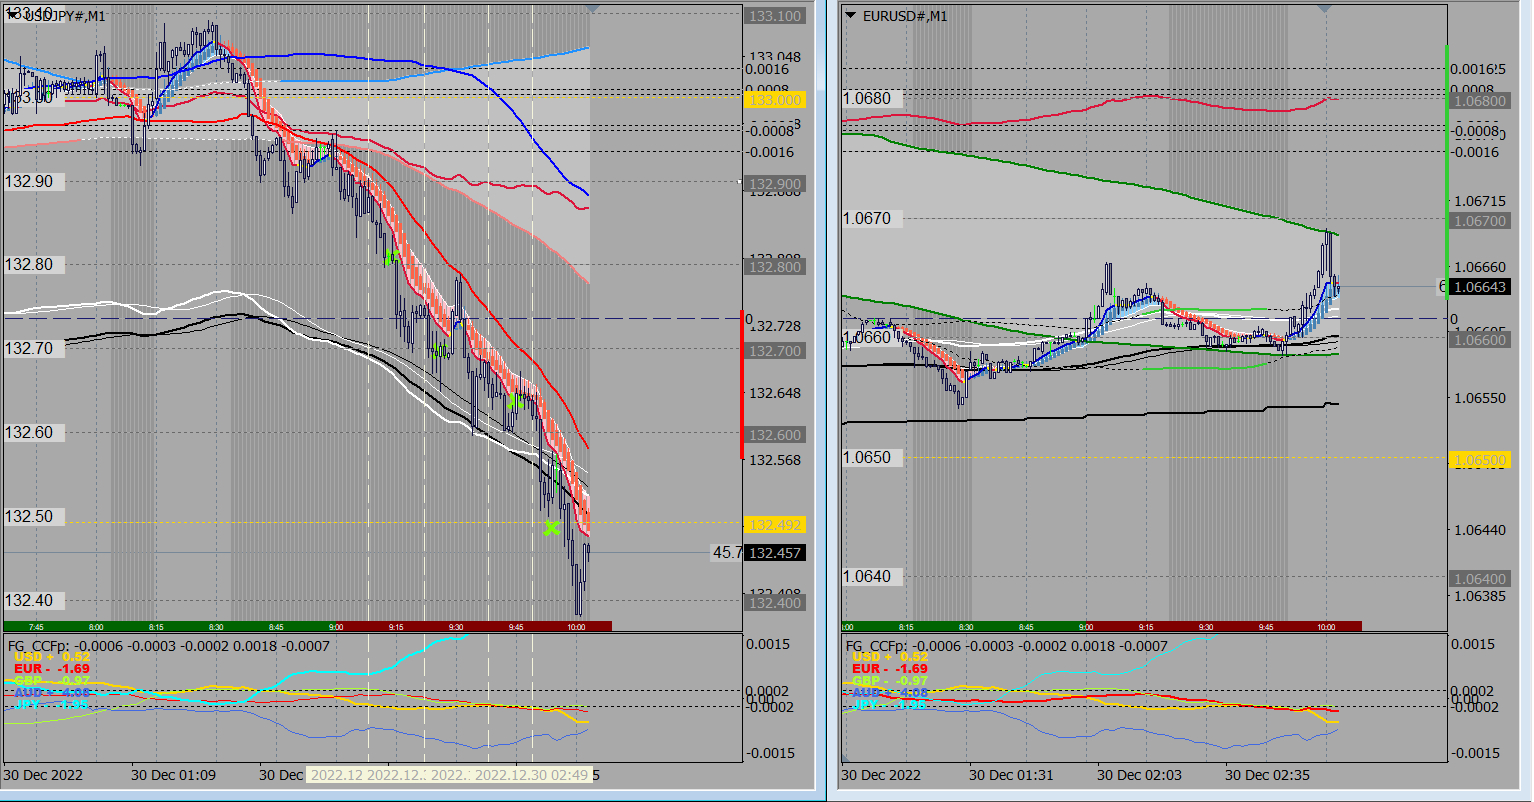This screenshot has height=802, width=1534.
Task: Click the 8:00 session time on USDJPY chart
Action: (x=96, y=626)
